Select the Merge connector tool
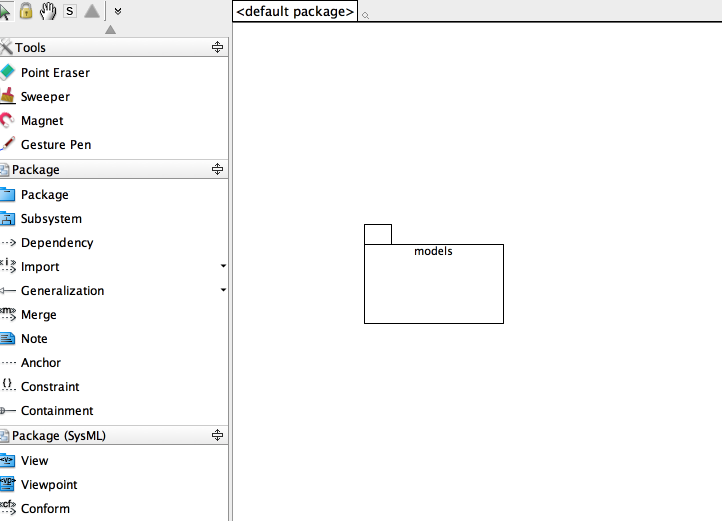 [x=114, y=314]
